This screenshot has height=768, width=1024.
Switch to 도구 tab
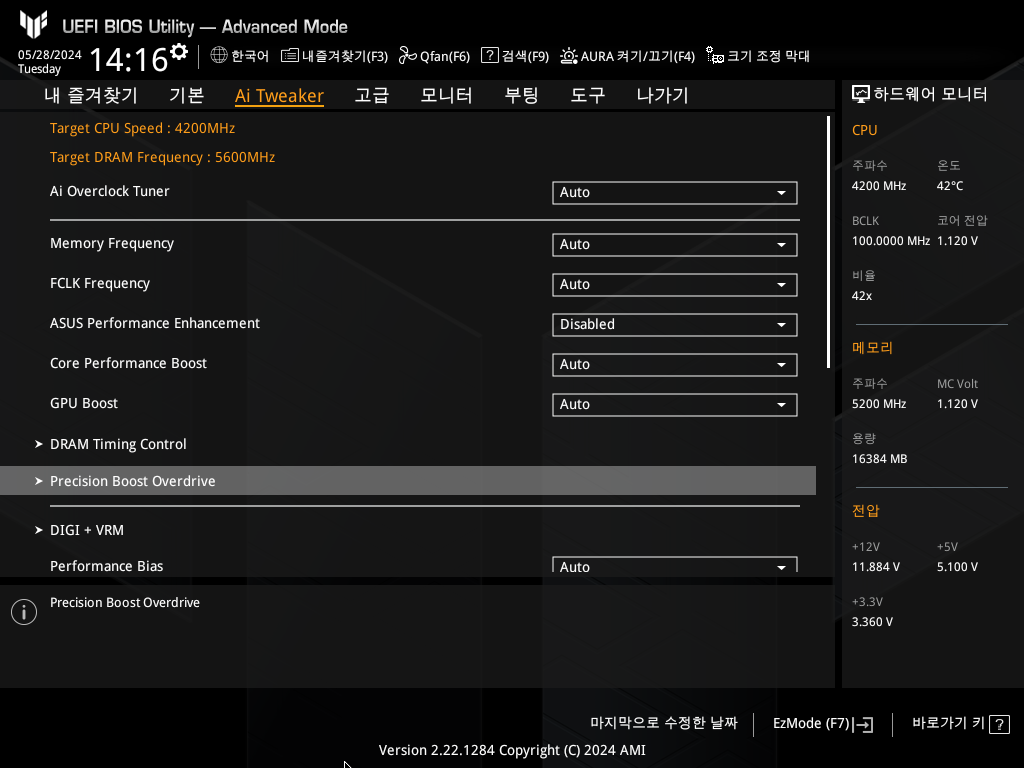click(588, 95)
